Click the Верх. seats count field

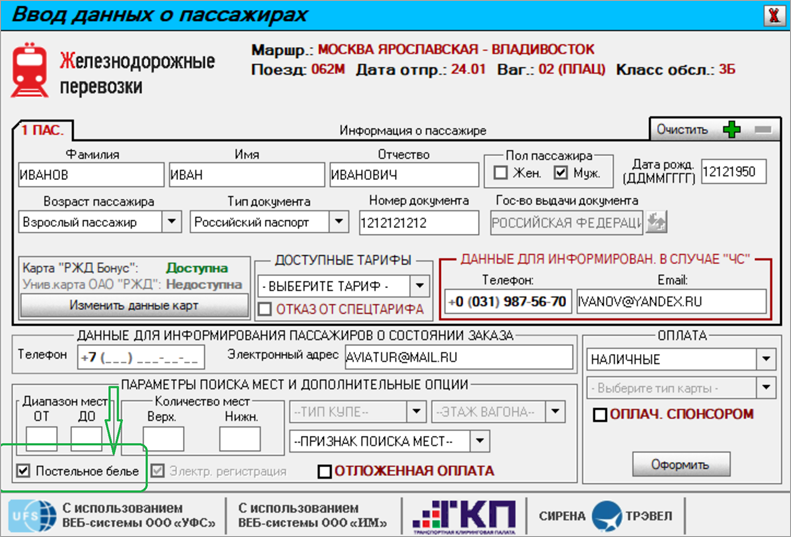[x=163, y=439]
